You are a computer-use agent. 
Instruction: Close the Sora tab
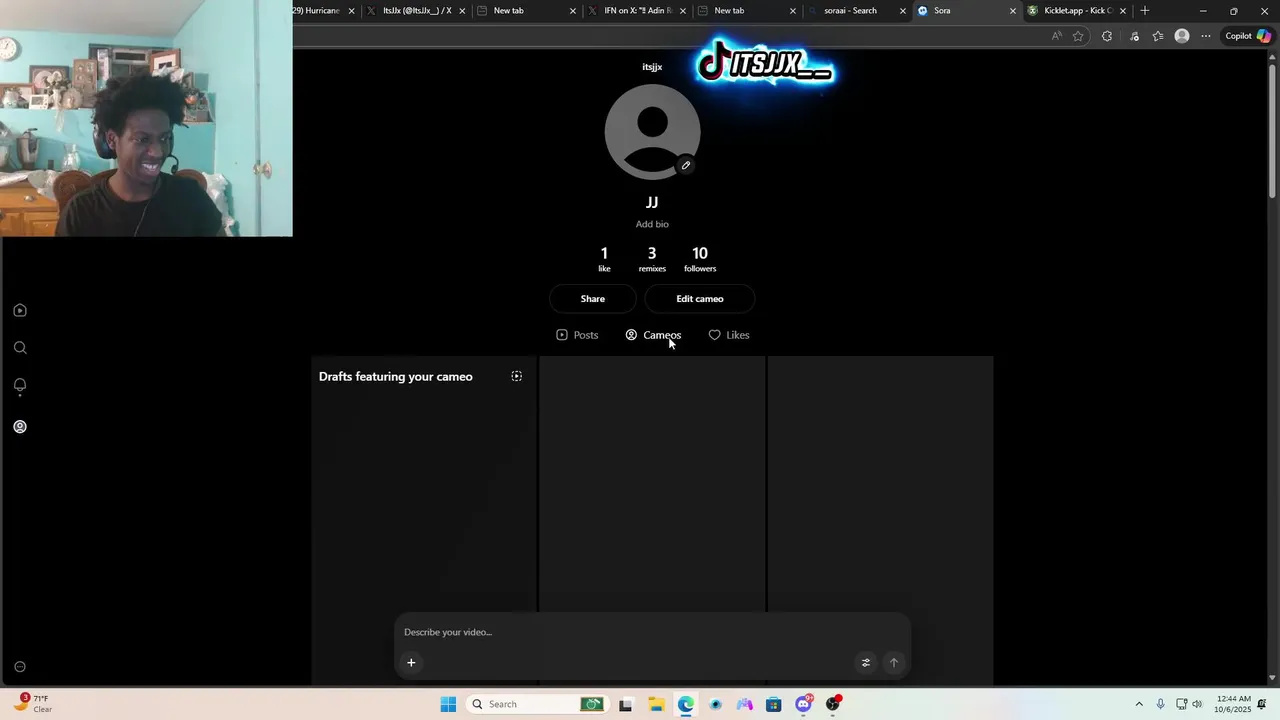pyautogui.click(x=1012, y=11)
